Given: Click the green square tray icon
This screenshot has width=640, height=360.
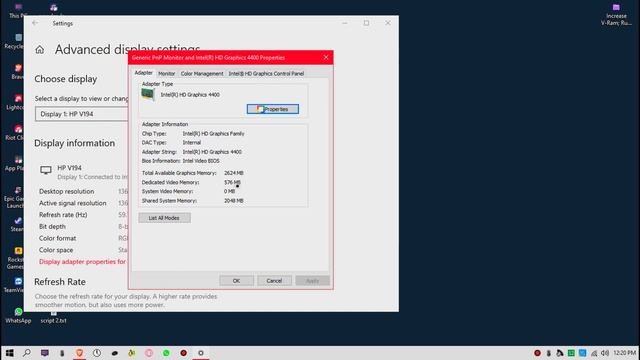Looking at the screenshot, I should click(x=571, y=353).
